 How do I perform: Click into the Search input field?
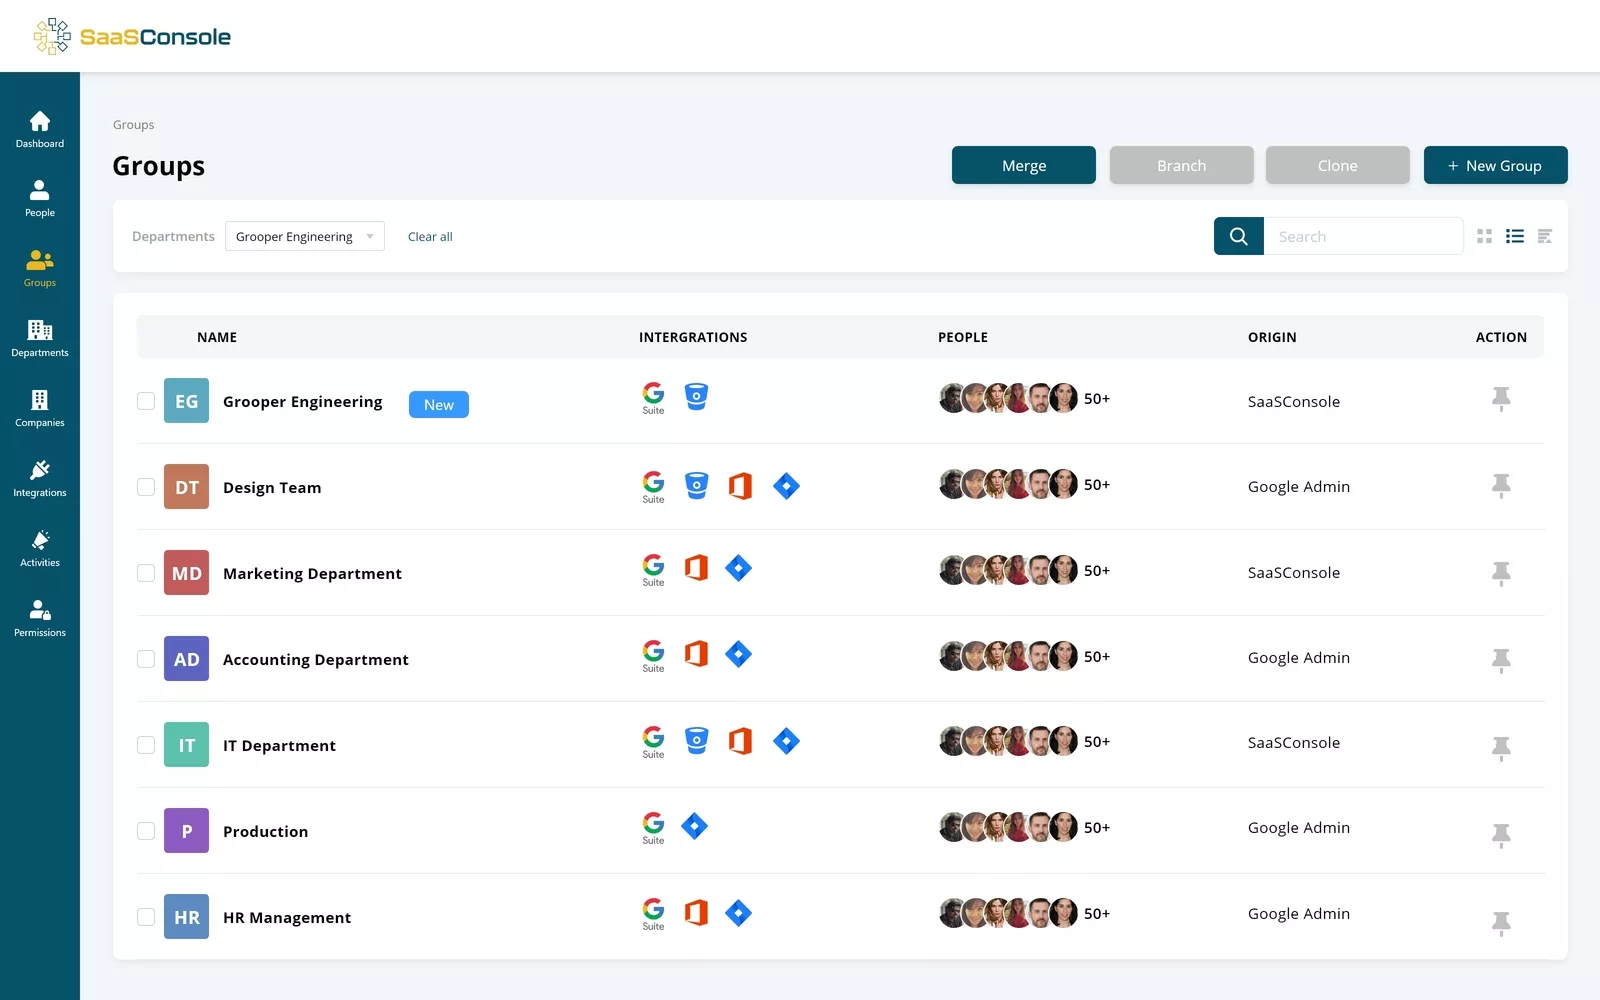tap(1362, 236)
